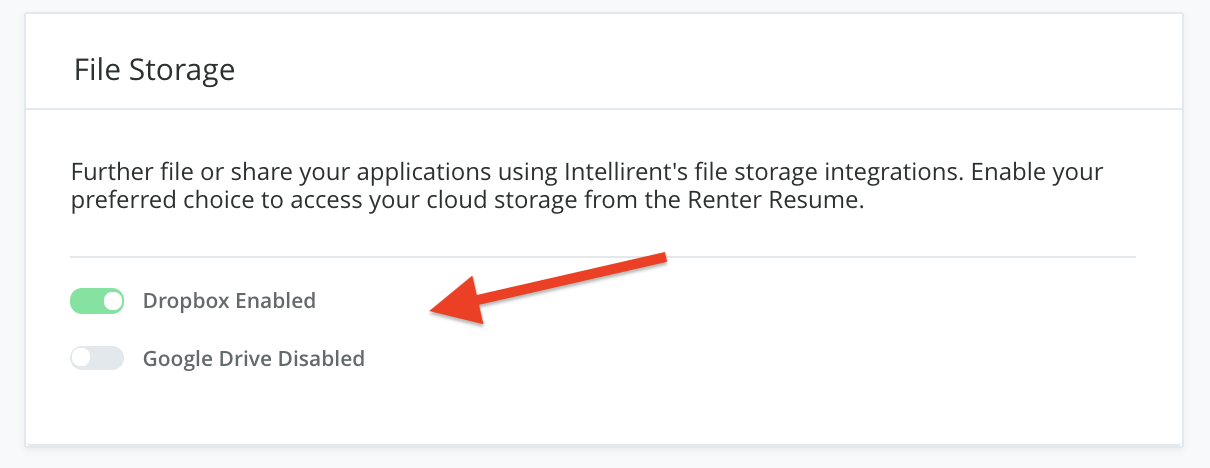The image size is (1210, 468).
Task: Click the white knob on the green Dropbox switch
Action: [x=112, y=300]
